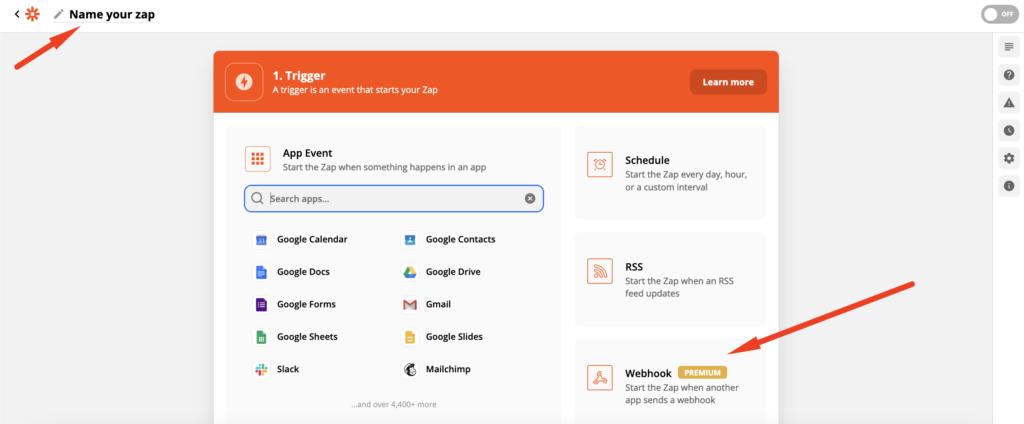Select the Slack icon
Screen dimensions: 1024x424
pyautogui.click(x=261, y=369)
